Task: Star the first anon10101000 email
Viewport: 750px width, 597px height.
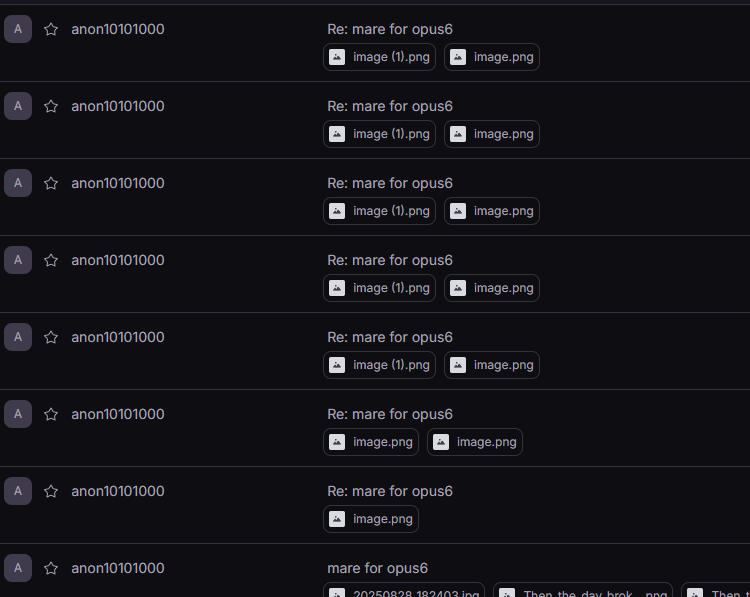Action: coord(51,29)
